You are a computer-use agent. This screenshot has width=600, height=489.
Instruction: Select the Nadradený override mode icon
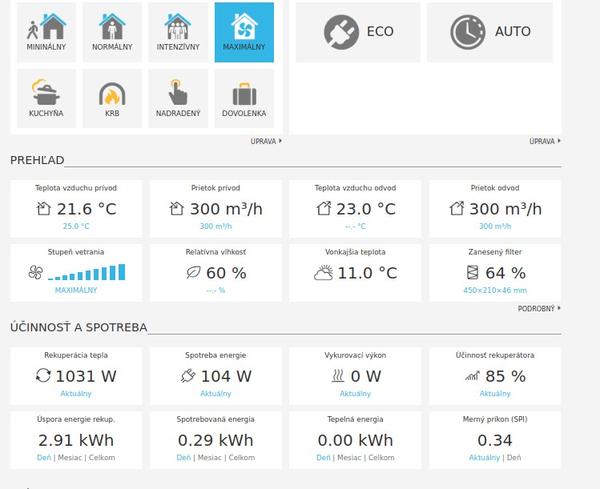pos(178,98)
